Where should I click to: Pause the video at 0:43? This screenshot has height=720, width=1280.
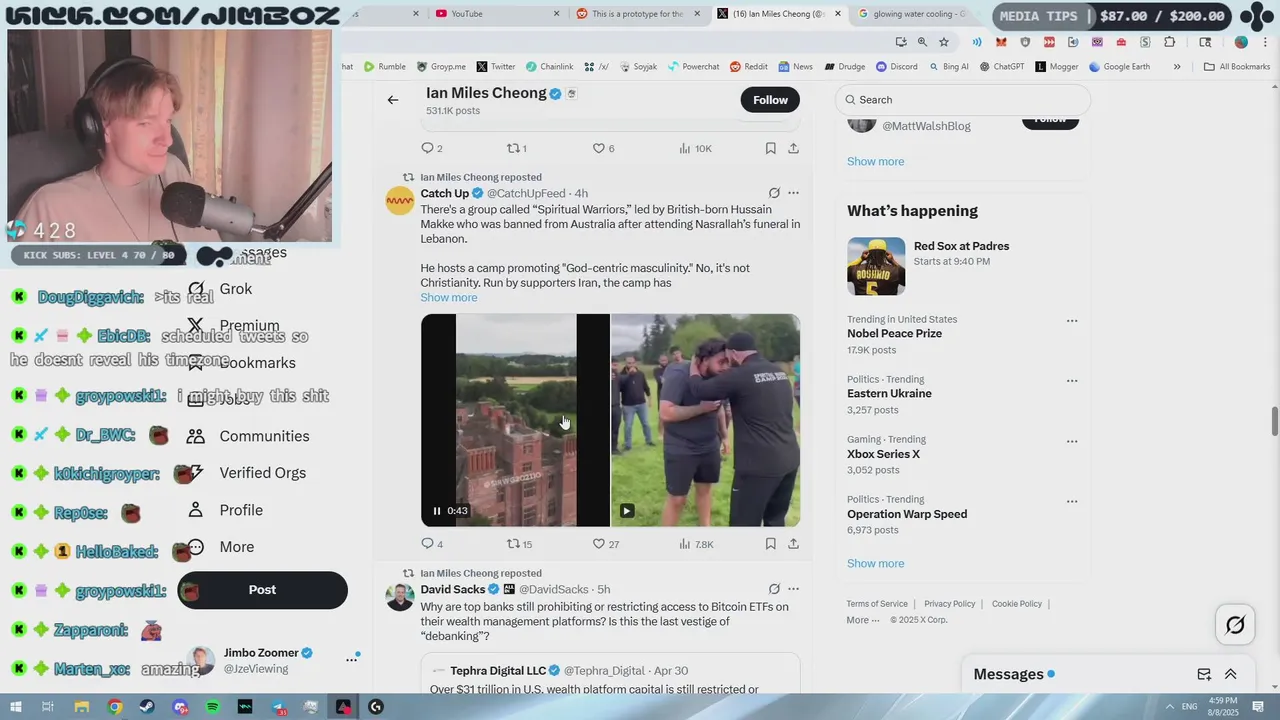pos(437,511)
